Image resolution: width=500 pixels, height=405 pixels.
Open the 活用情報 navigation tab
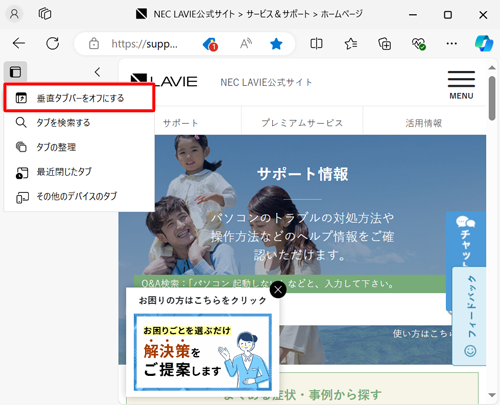[x=424, y=123]
